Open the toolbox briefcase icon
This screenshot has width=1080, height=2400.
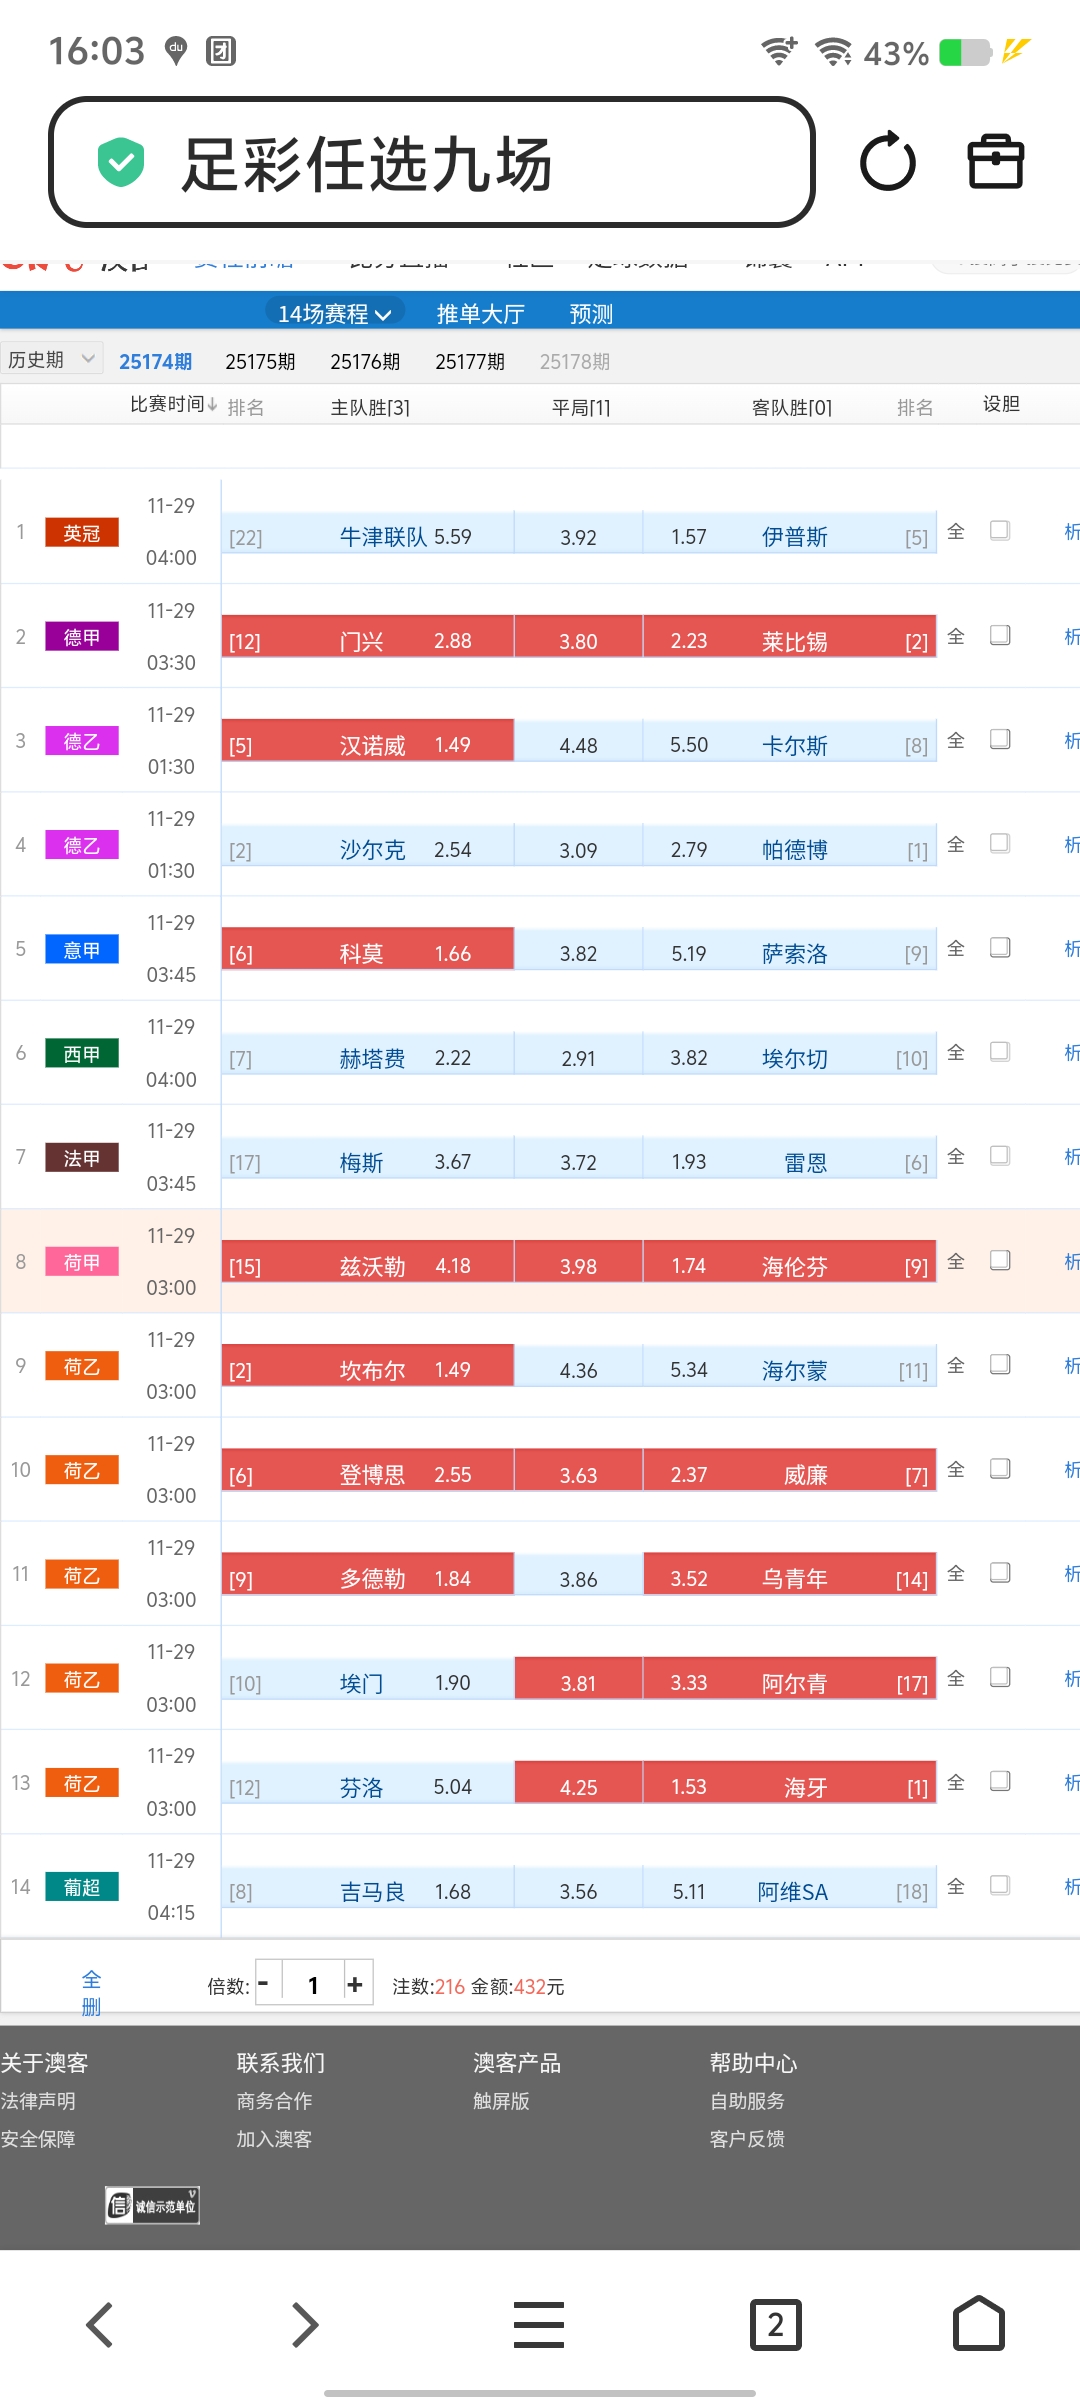pyautogui.click(x=995, y=162)
